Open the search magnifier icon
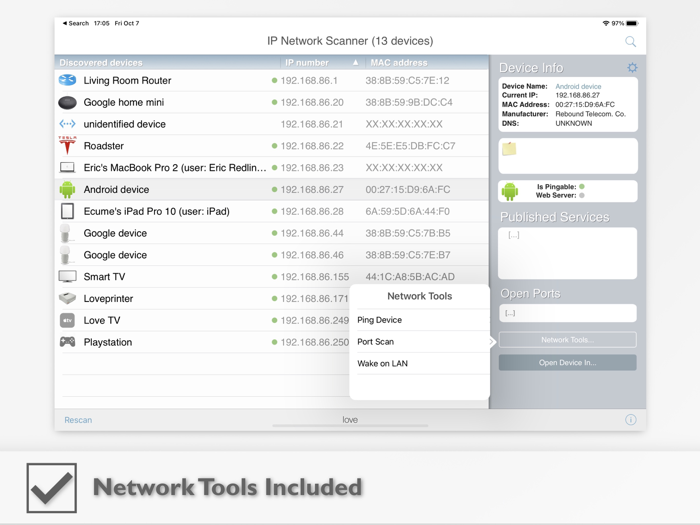700x525 pixels. click(630, 42)
